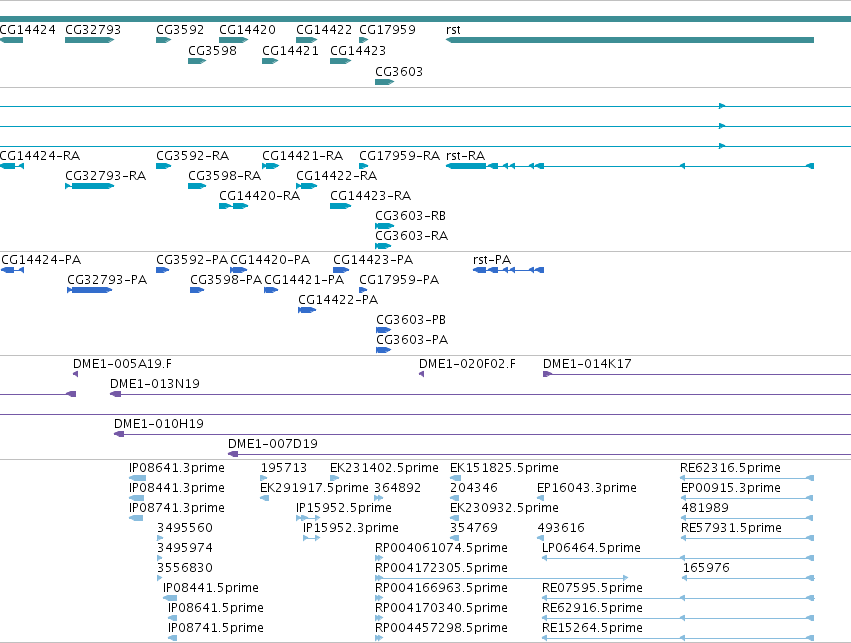Select the CG32793-PA protein label
This screenshot has height=643, width=851.
pos(107,280)
